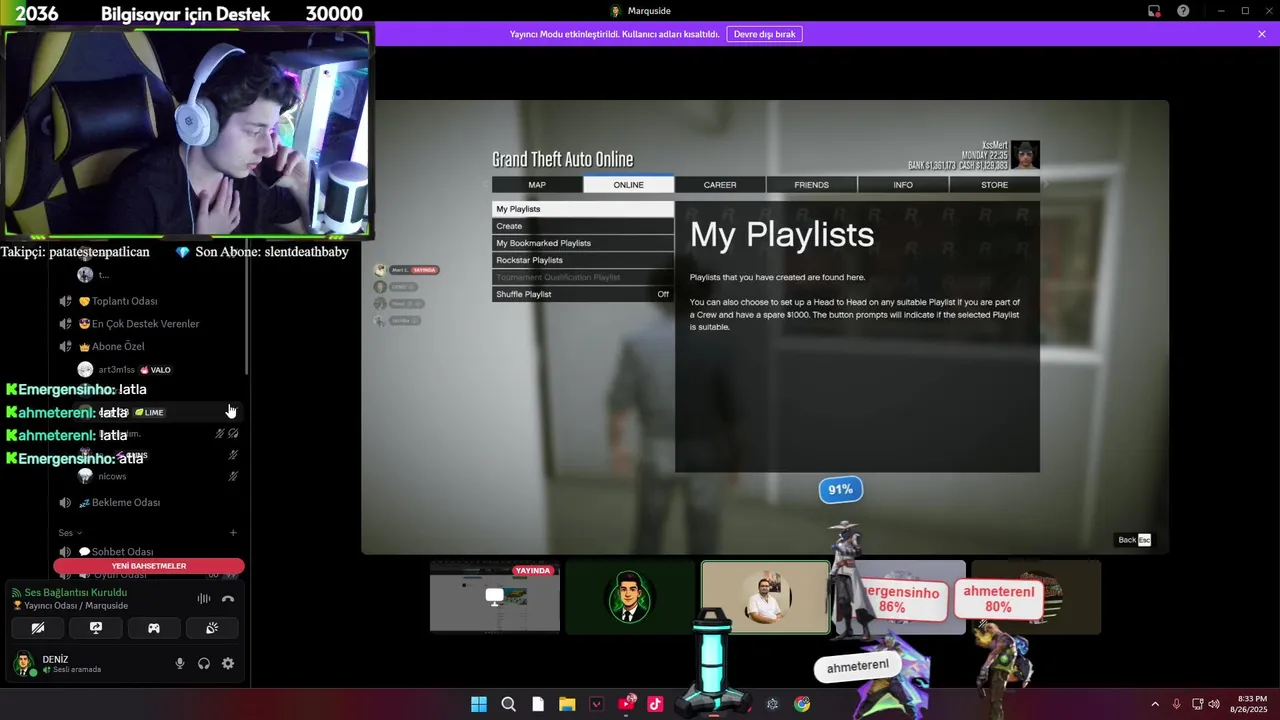Image resolution: width=1280 pixels, height=720 pixels.
Task: Open Valorant icon in taskbar
Action: [x=597, y=704]
